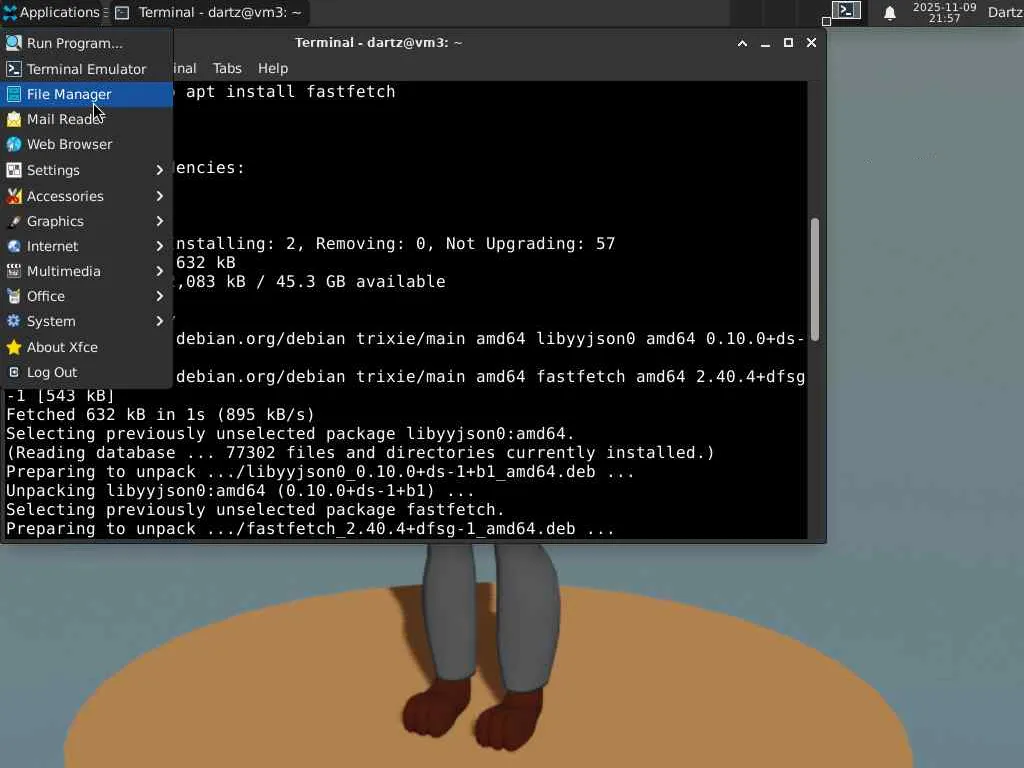Click 'Selecting previously unselected package libyyjson0:amd64.' line
The image size is (1024, 768).
tap(291, 434)
